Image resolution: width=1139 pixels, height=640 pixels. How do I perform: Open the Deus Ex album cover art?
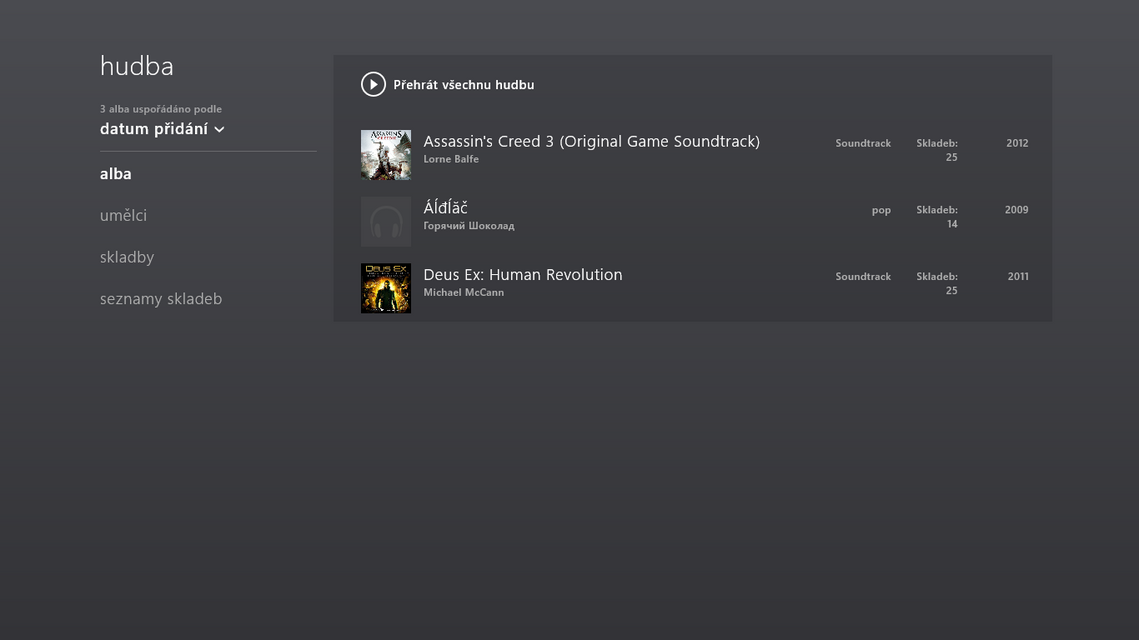pos(386,288)
